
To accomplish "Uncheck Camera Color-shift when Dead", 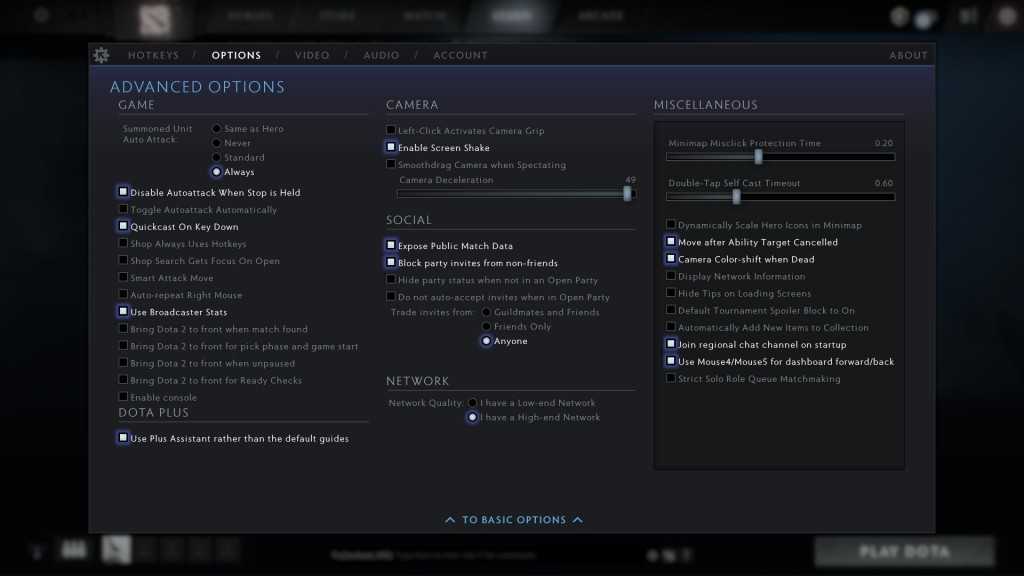I will click(671, 259).
